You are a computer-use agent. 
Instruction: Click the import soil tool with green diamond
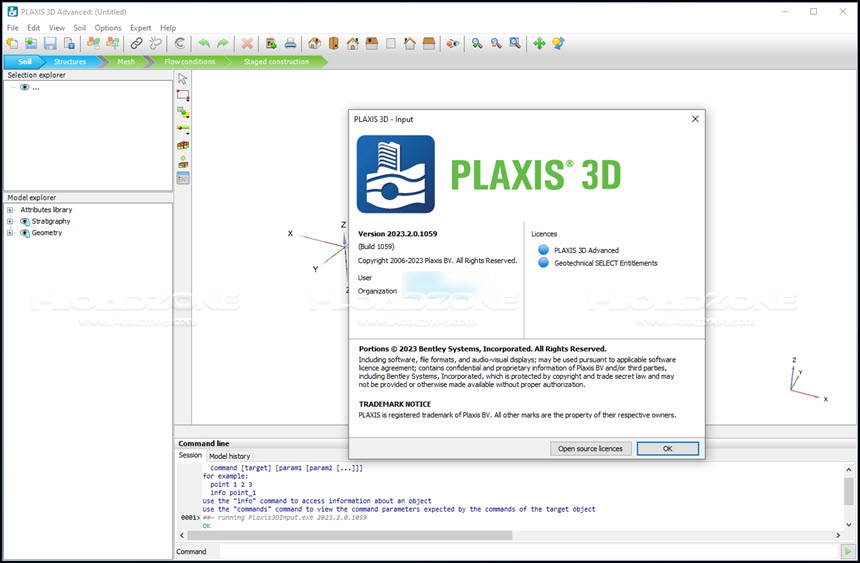point(183,162)
